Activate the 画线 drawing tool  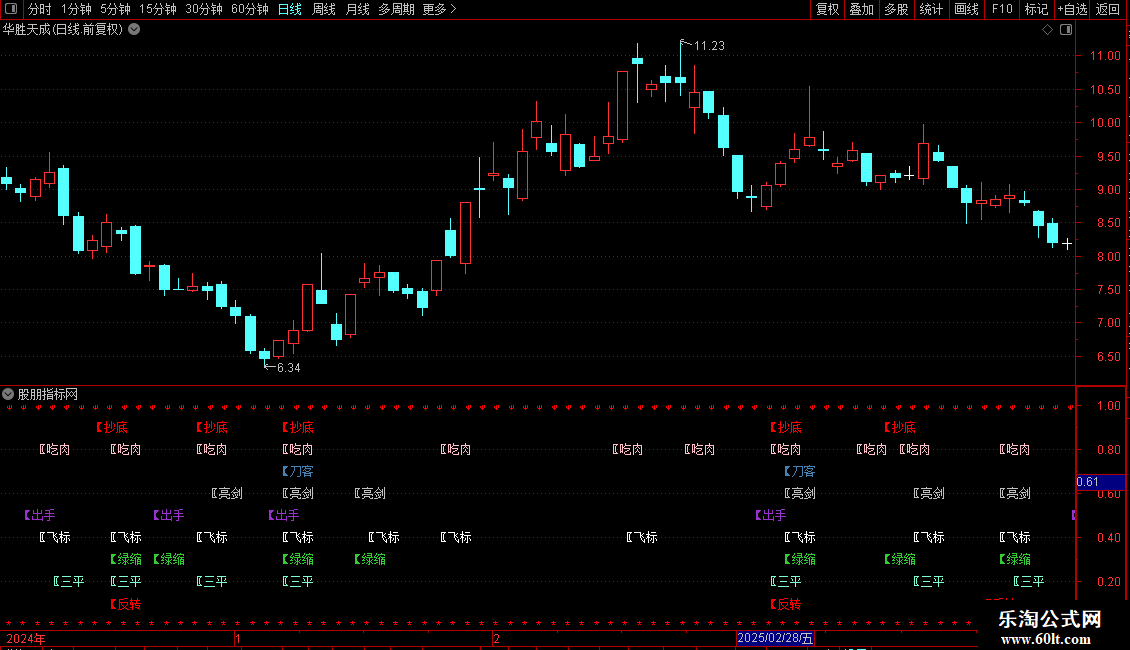pos(966,9)
